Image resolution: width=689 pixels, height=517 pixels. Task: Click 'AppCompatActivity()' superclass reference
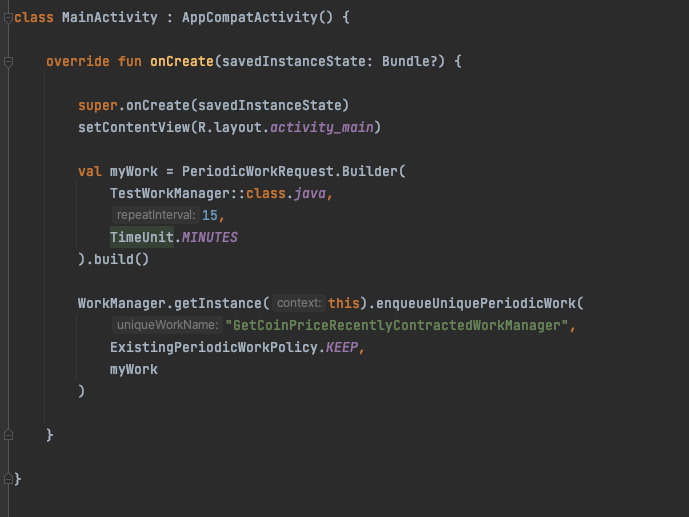tap(257, 18)
